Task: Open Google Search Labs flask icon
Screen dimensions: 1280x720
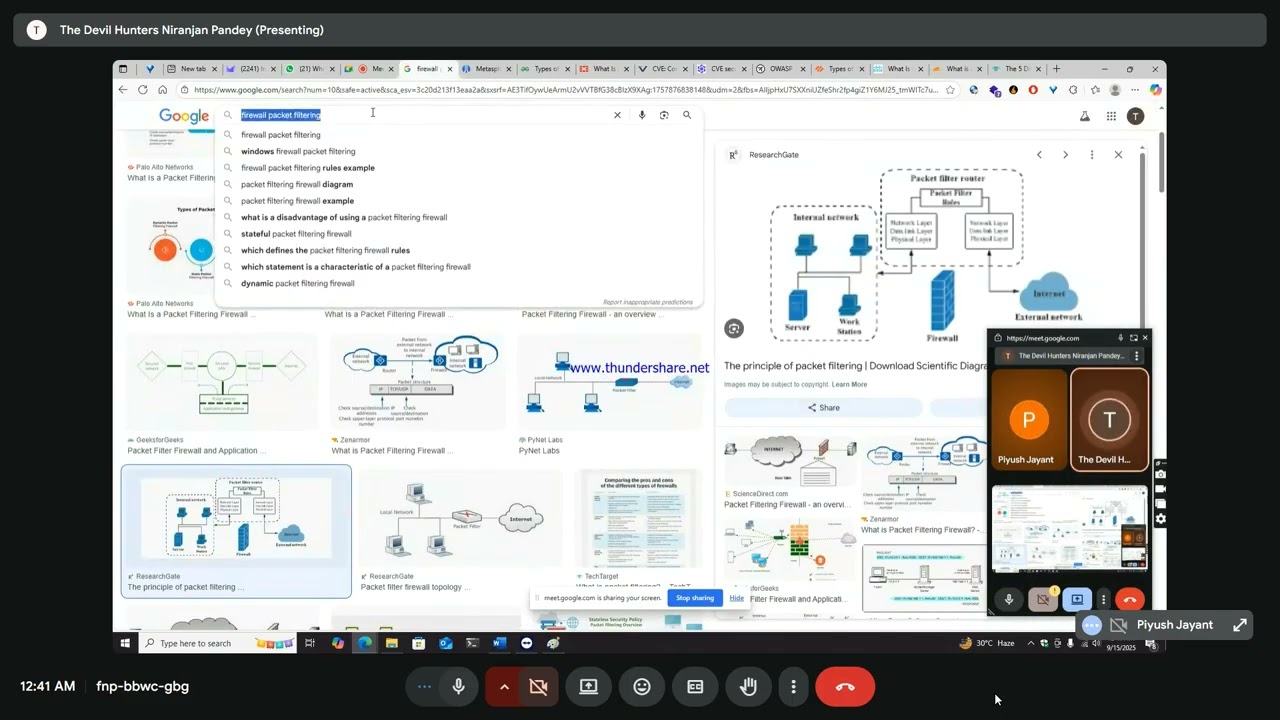Action: (x=1084, y=116)
